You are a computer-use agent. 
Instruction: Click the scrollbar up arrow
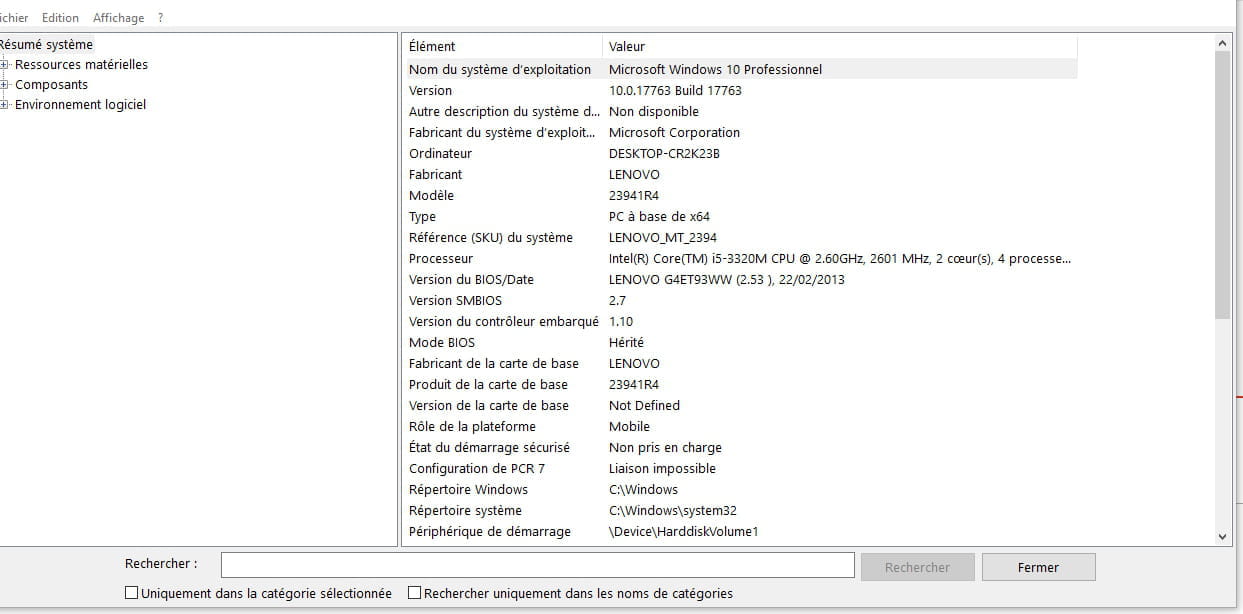(1223, 43)
